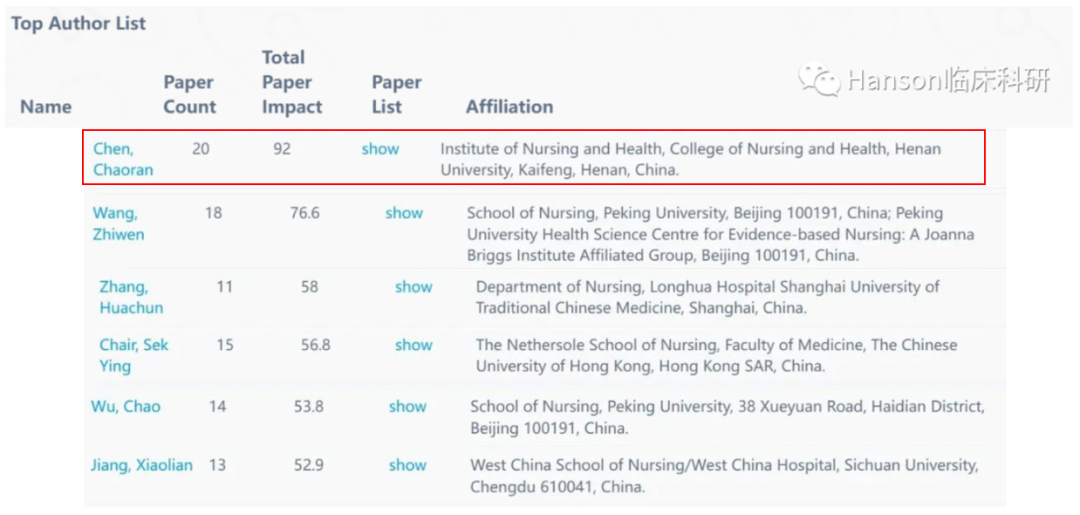
Task: Click the Total Paper Impact column header
Action: (x=292, y=82)
